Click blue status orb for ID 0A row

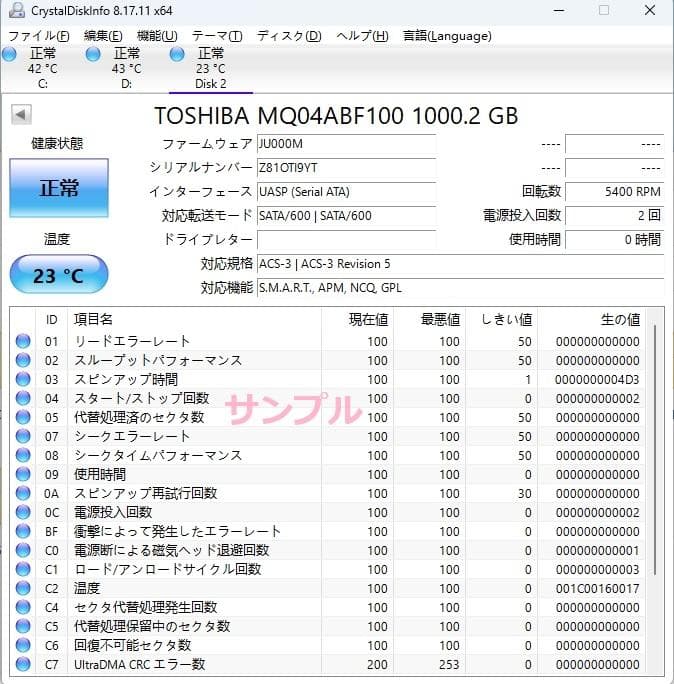tap(23, 493)
